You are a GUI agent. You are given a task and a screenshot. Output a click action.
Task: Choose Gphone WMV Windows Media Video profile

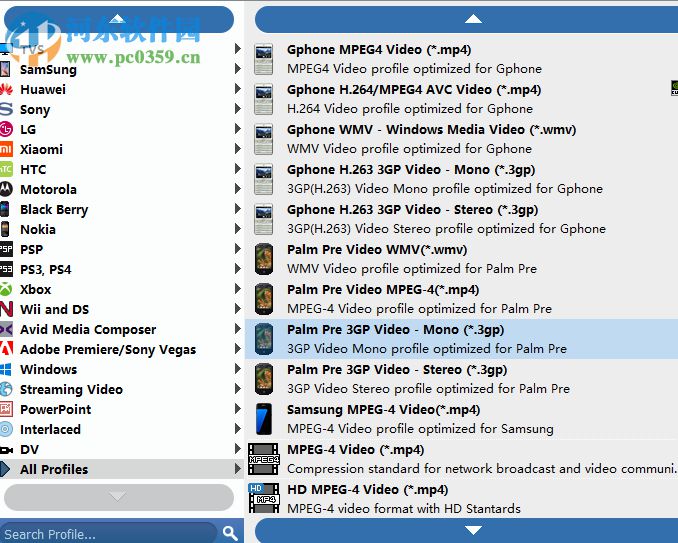[461, 139]
